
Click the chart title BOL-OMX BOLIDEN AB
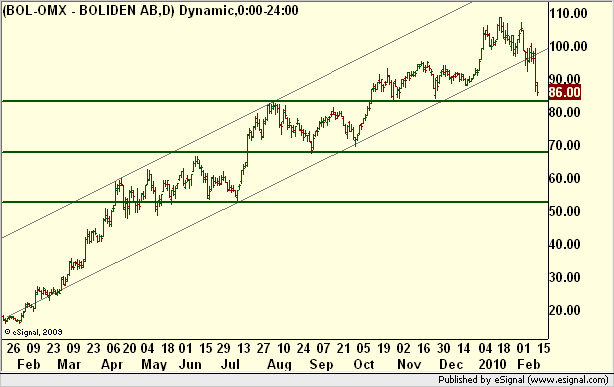150,10
